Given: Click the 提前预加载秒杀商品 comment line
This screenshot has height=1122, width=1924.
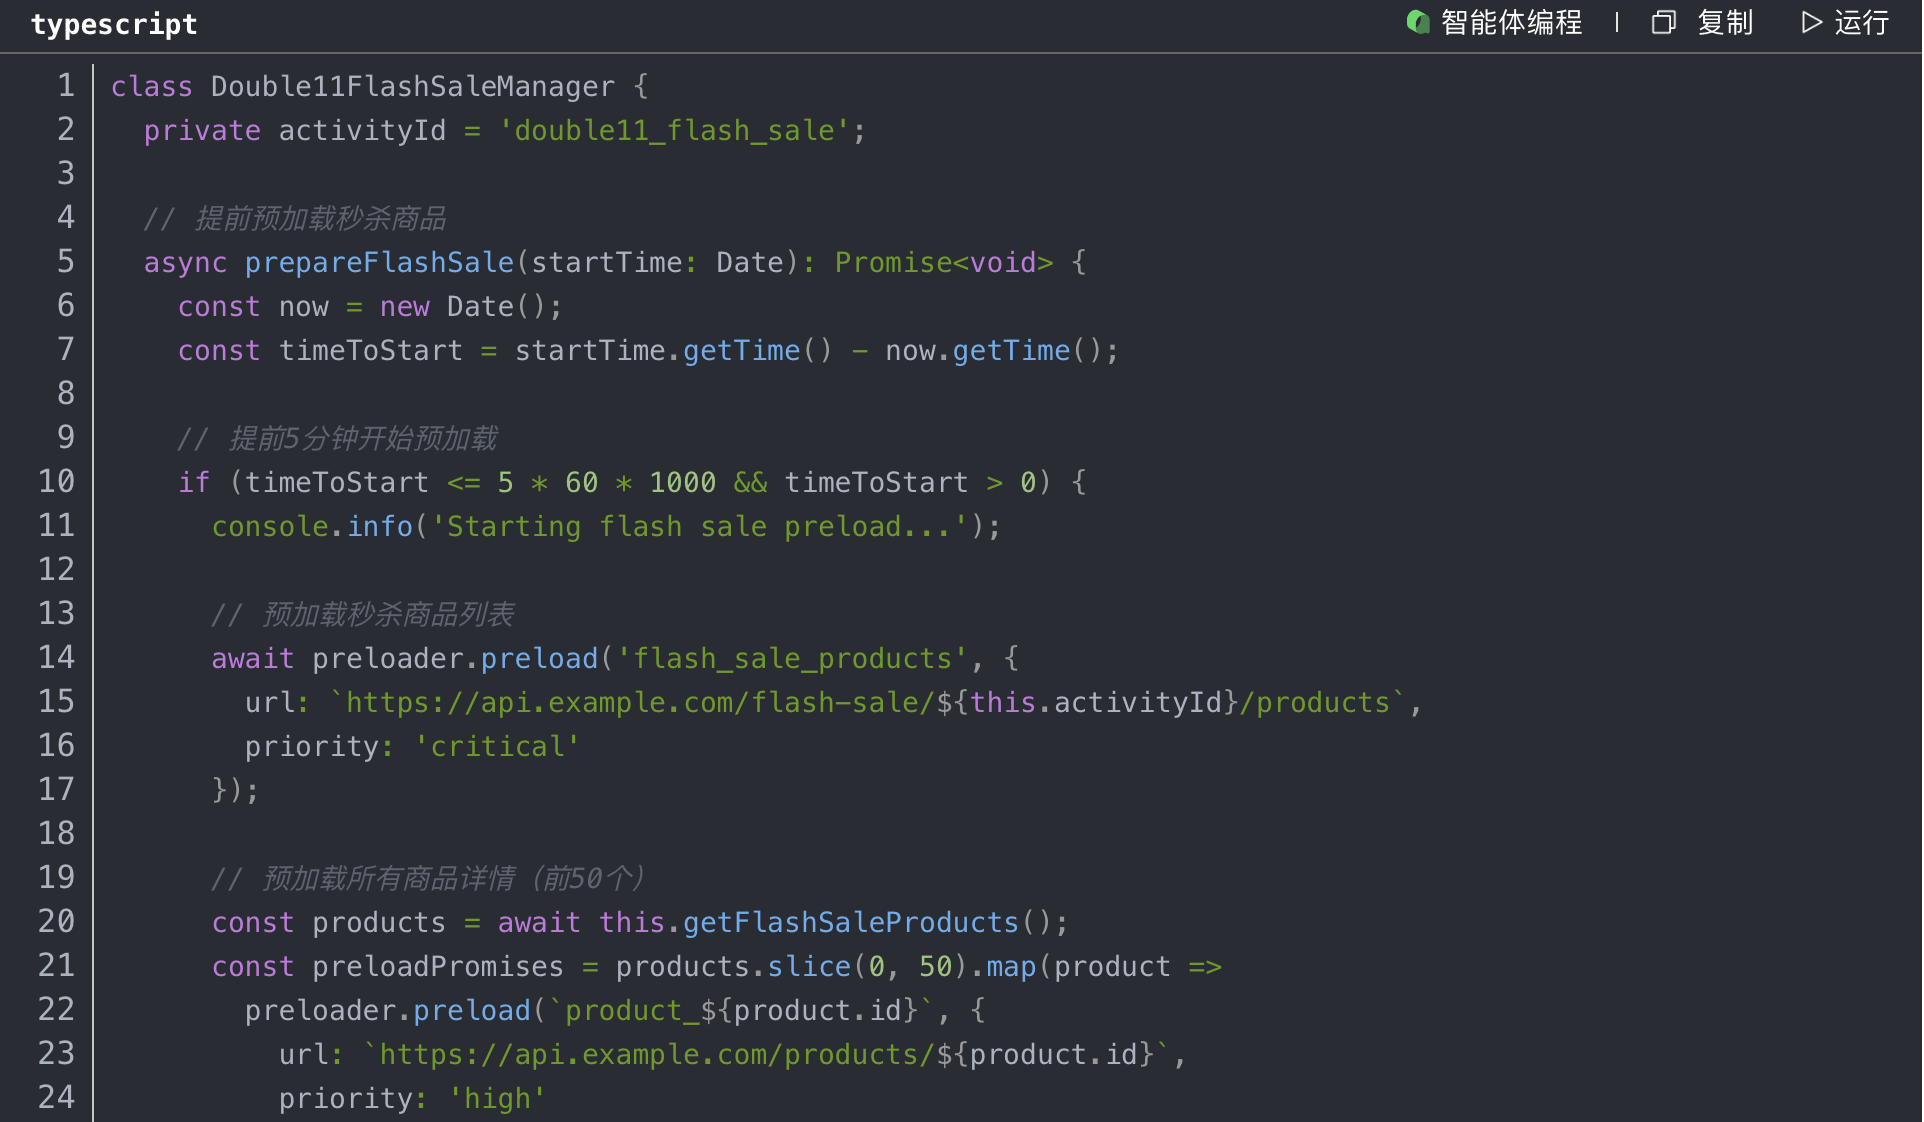Looking at the screenshot, I should tap(296, 219).
